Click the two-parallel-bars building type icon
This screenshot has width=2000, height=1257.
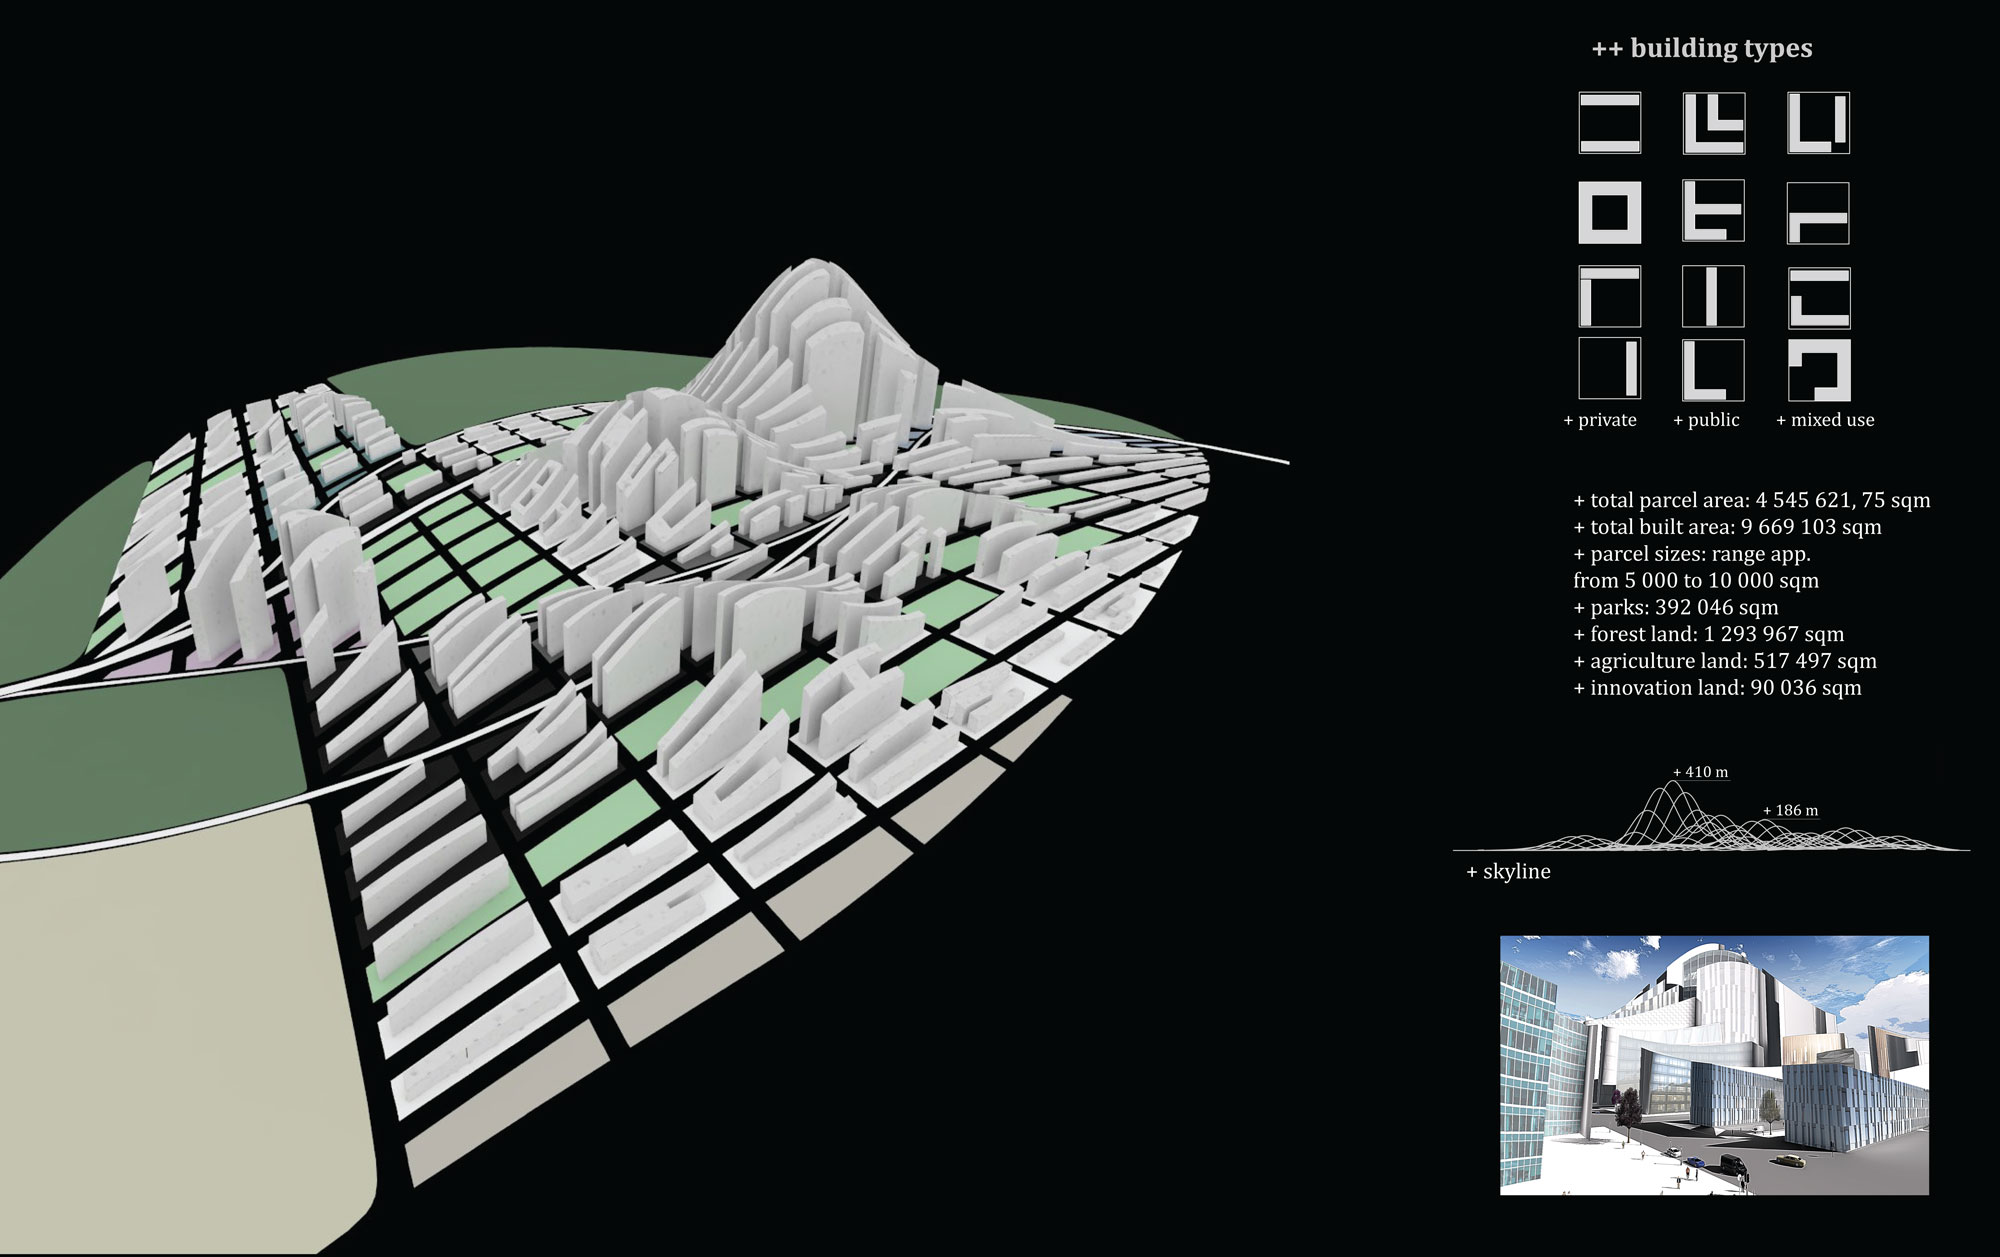point(1610,123)
